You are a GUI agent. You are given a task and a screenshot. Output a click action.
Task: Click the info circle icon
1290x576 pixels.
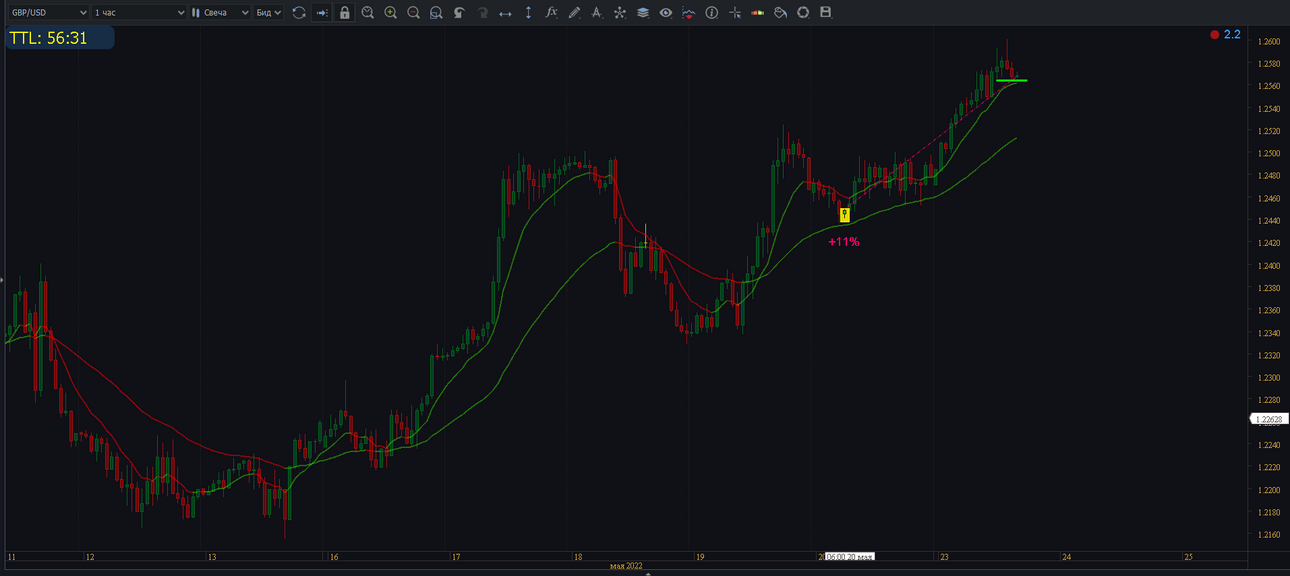711,13
